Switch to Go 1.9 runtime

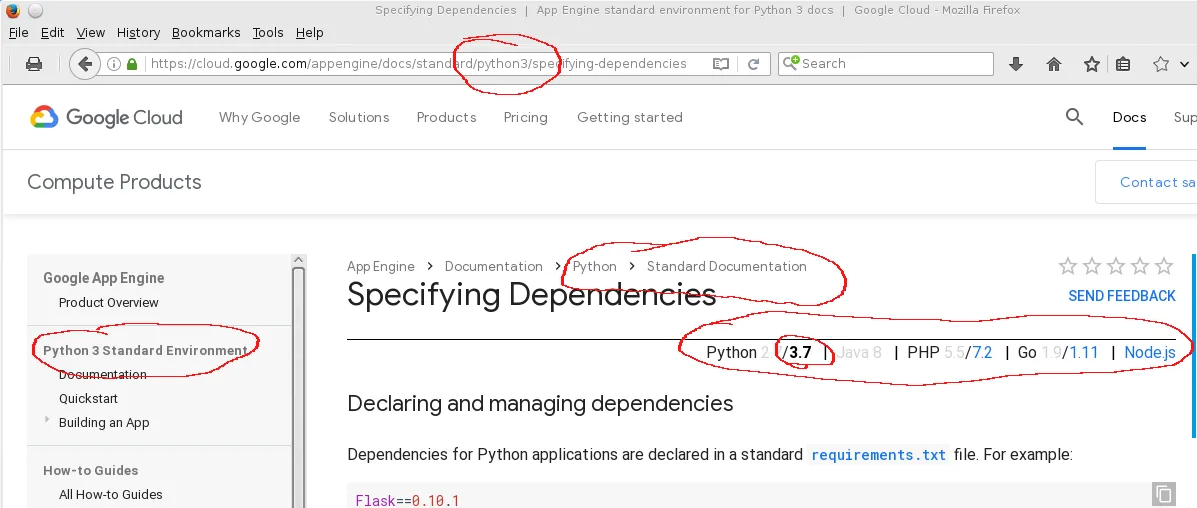click(x=1051, y=352)
